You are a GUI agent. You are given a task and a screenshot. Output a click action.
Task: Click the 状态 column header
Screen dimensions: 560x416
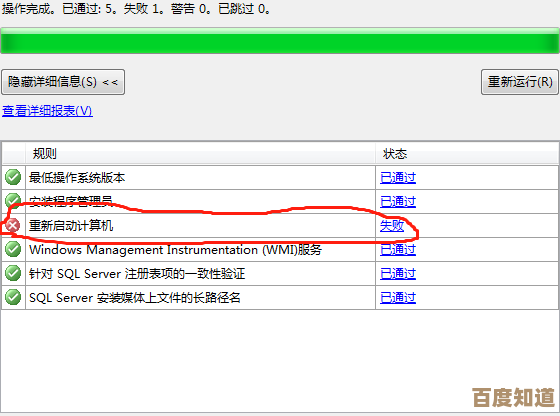pyautogui.click(x=467, y=154)
